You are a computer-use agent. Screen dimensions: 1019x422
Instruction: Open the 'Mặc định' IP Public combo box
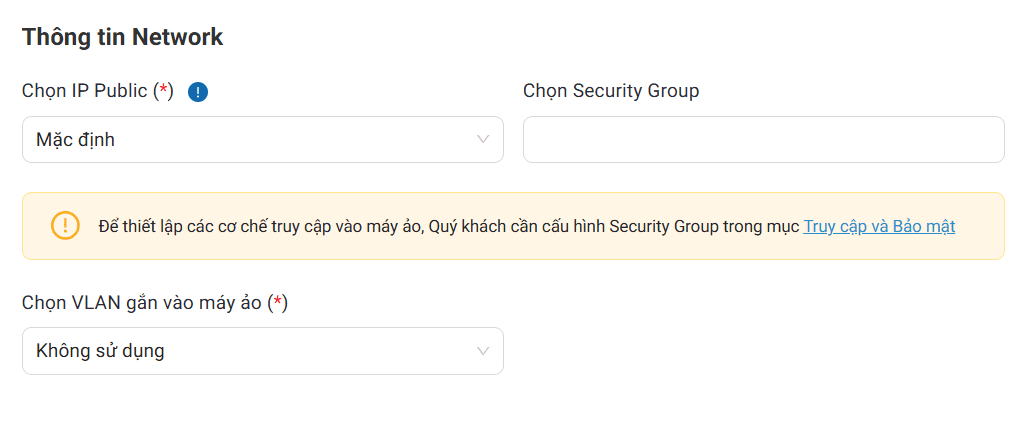pyautogui.click(x=262, y=139)
